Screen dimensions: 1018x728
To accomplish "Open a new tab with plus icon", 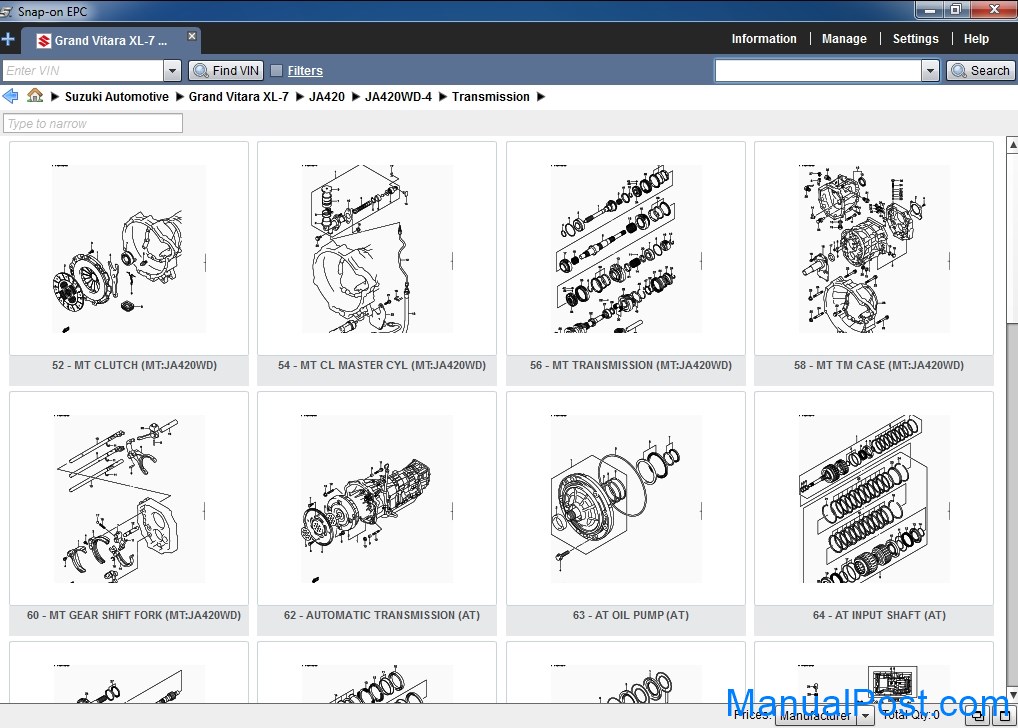I will 8,40.
